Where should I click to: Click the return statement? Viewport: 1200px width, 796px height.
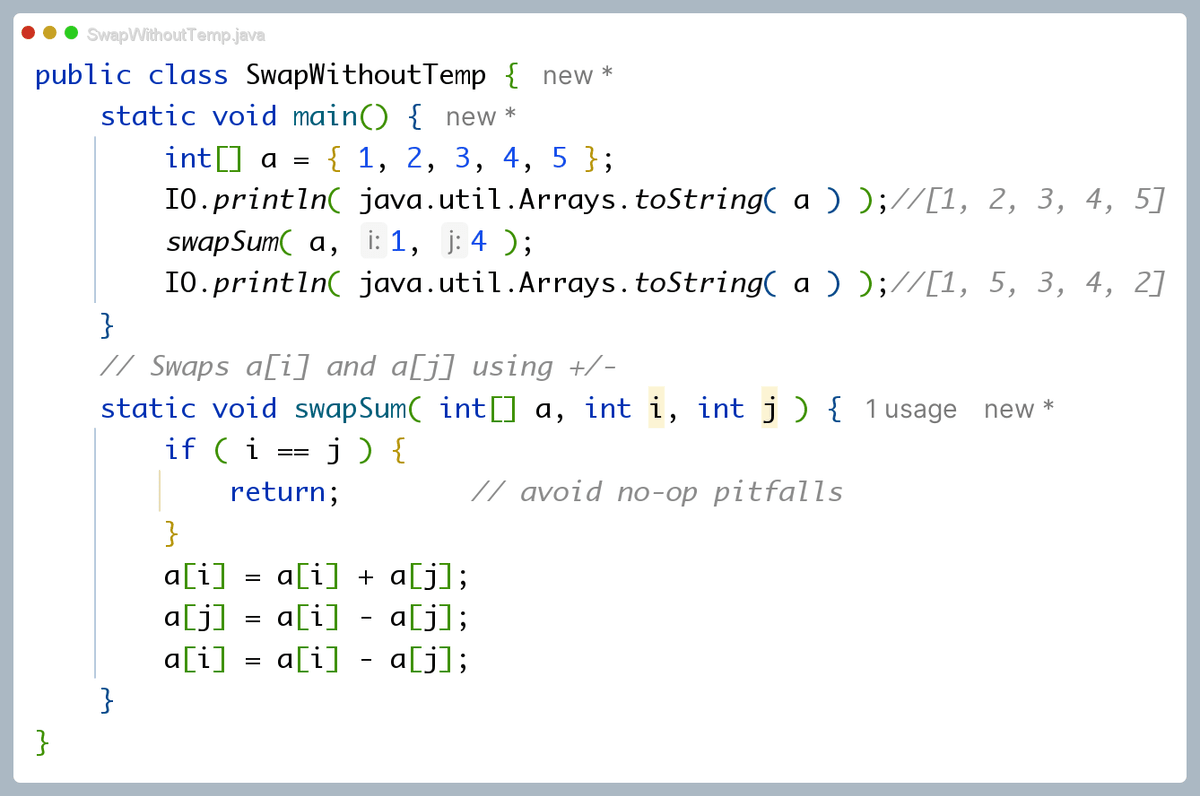(285, 492)
